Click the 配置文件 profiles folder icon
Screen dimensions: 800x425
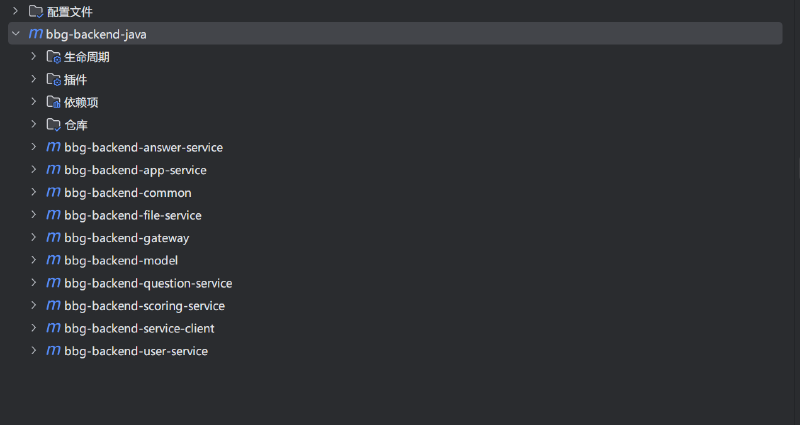click(36, 11)
